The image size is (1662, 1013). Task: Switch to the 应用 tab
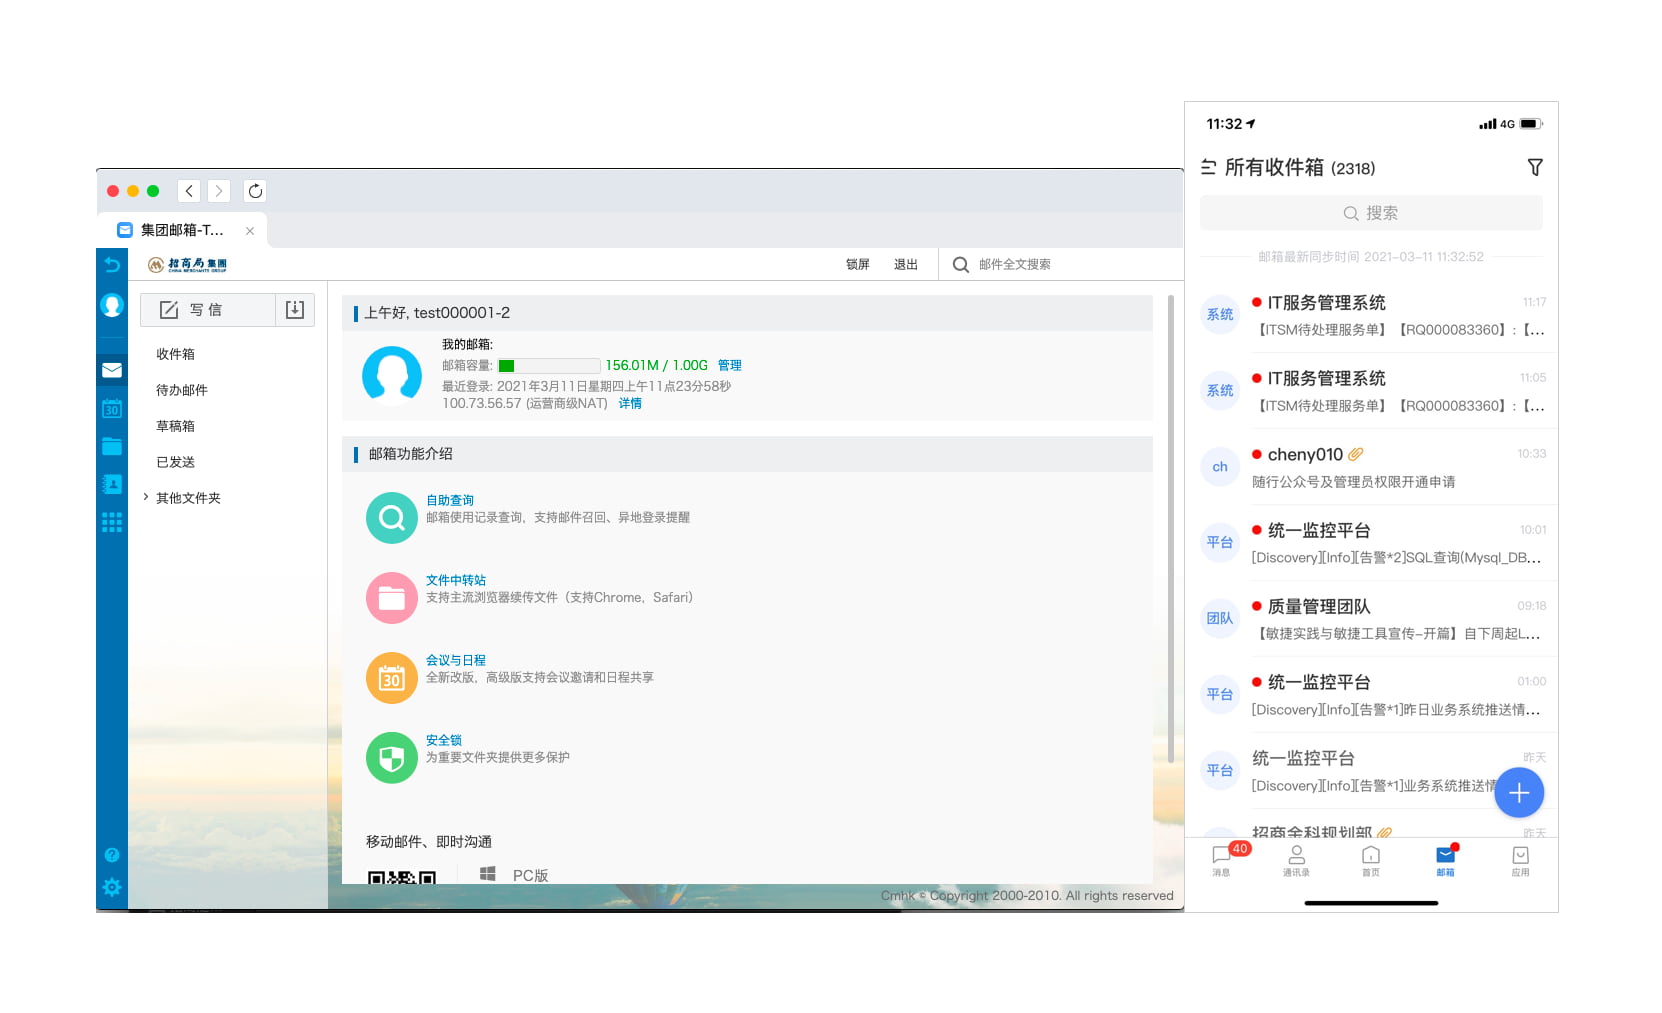coord(1520,860)
